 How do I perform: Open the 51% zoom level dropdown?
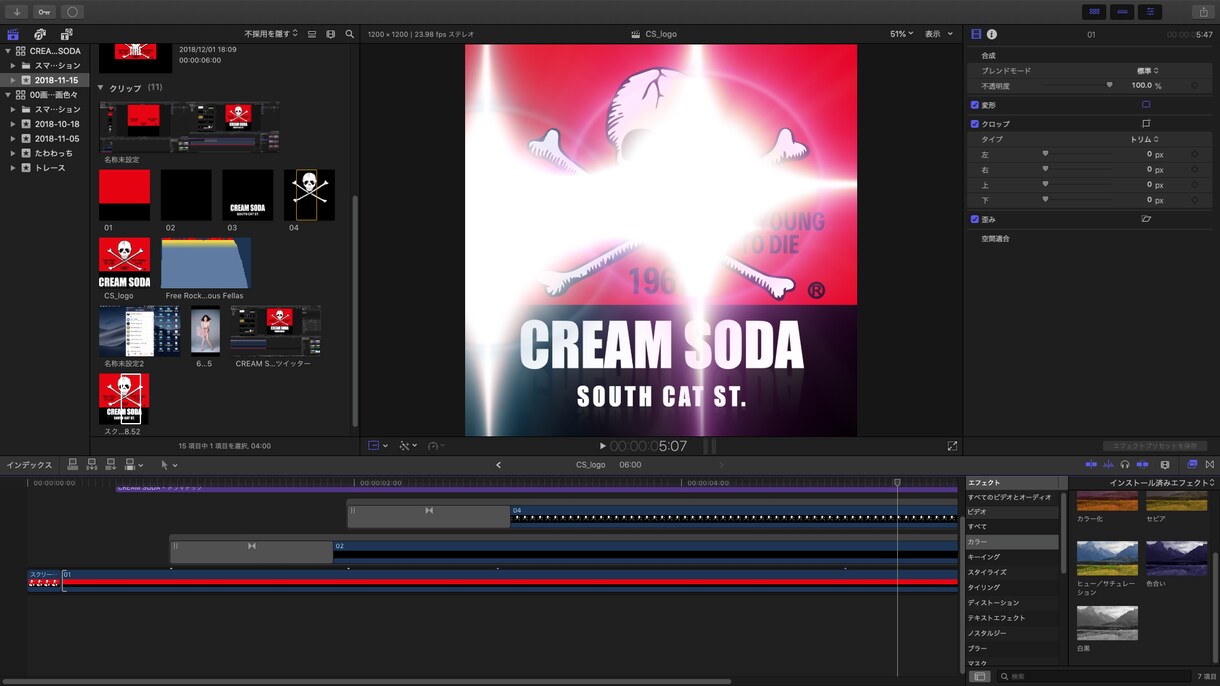(902, 34)
